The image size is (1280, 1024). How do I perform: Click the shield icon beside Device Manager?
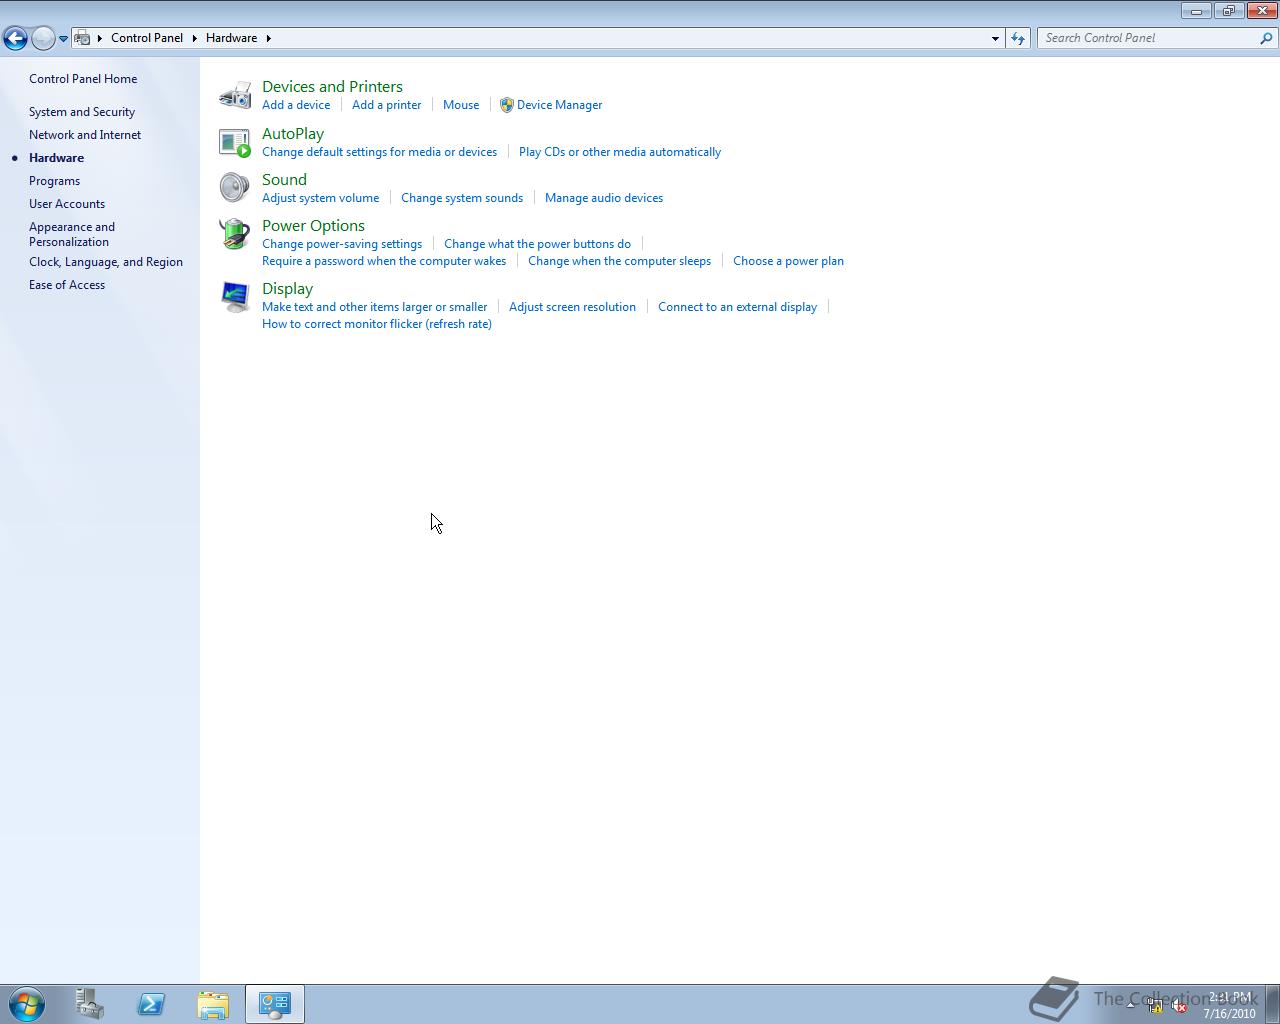pos(506,105)
